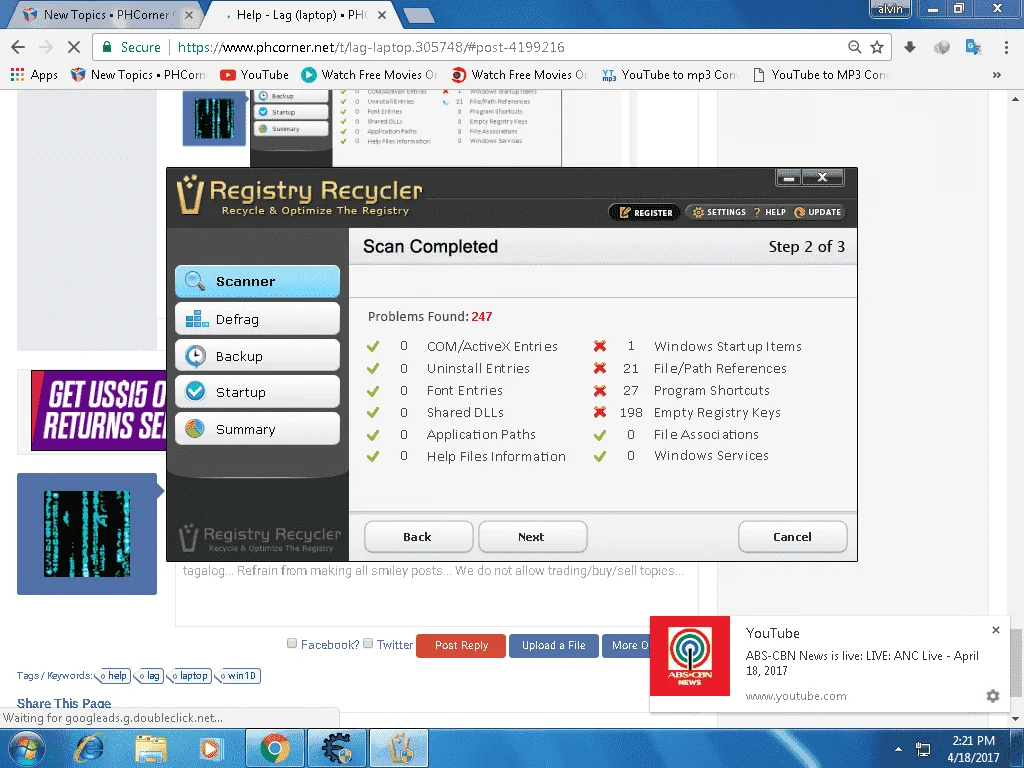Click the 'lag' tag link
This screenshot has height=768, width=1024.
coord(150,675)
